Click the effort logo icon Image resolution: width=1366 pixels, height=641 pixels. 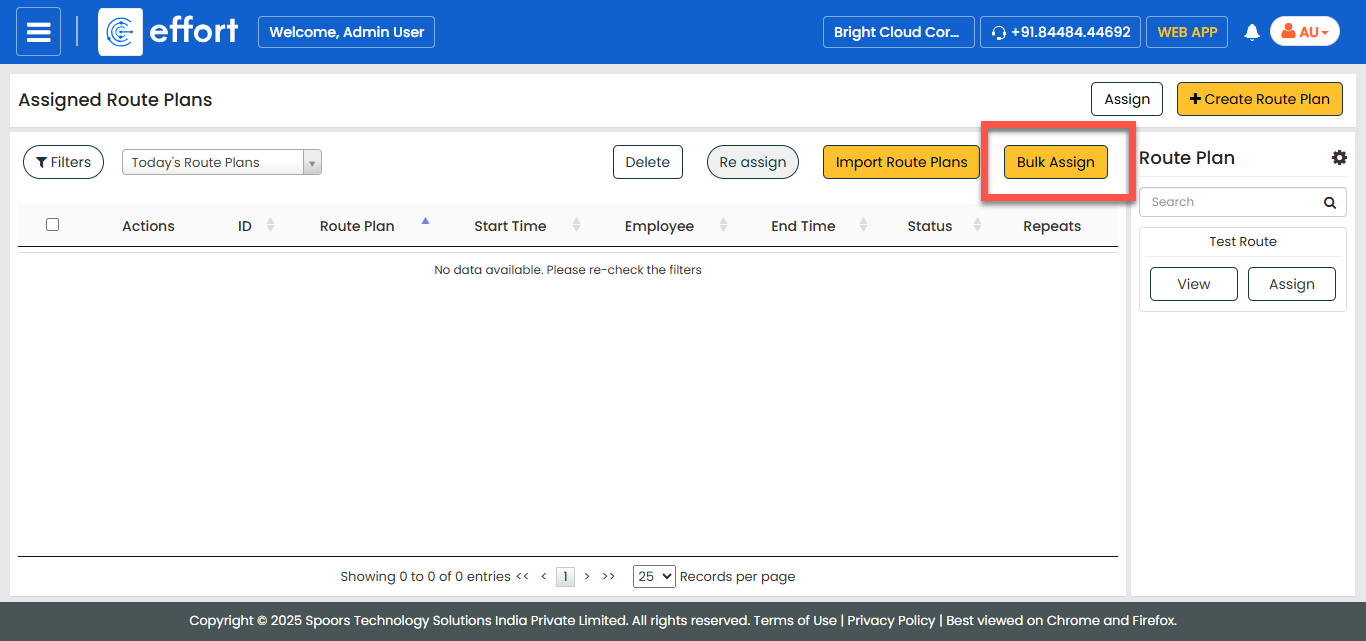(x=120, y=32)
